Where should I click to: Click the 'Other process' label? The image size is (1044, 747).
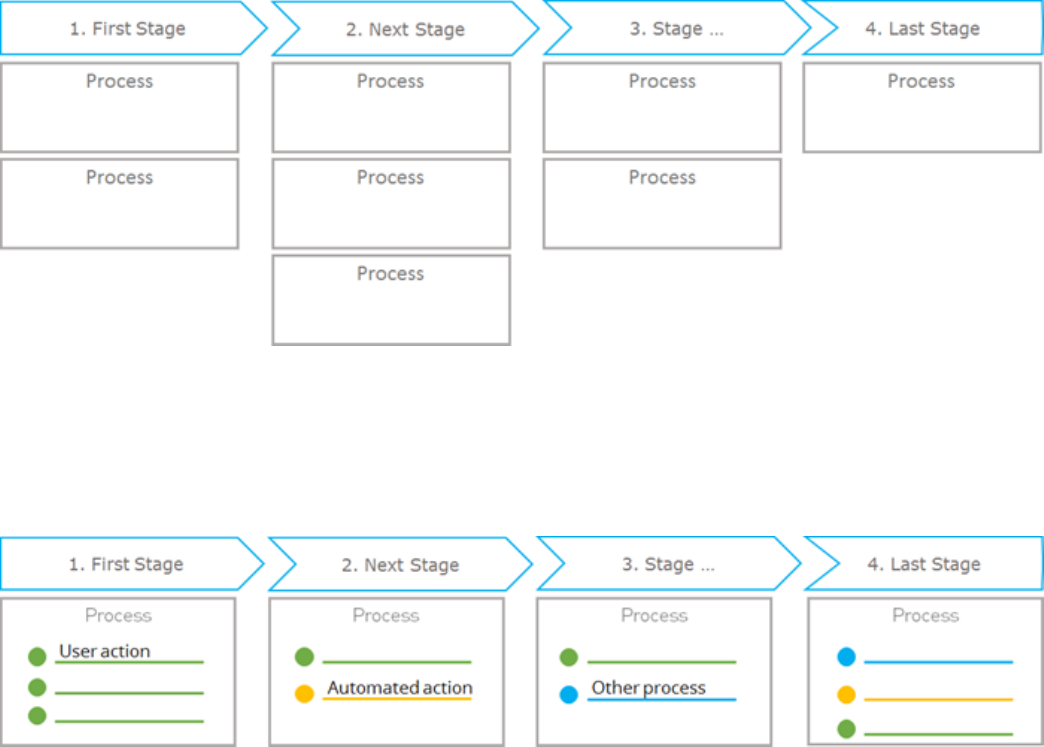648,688
